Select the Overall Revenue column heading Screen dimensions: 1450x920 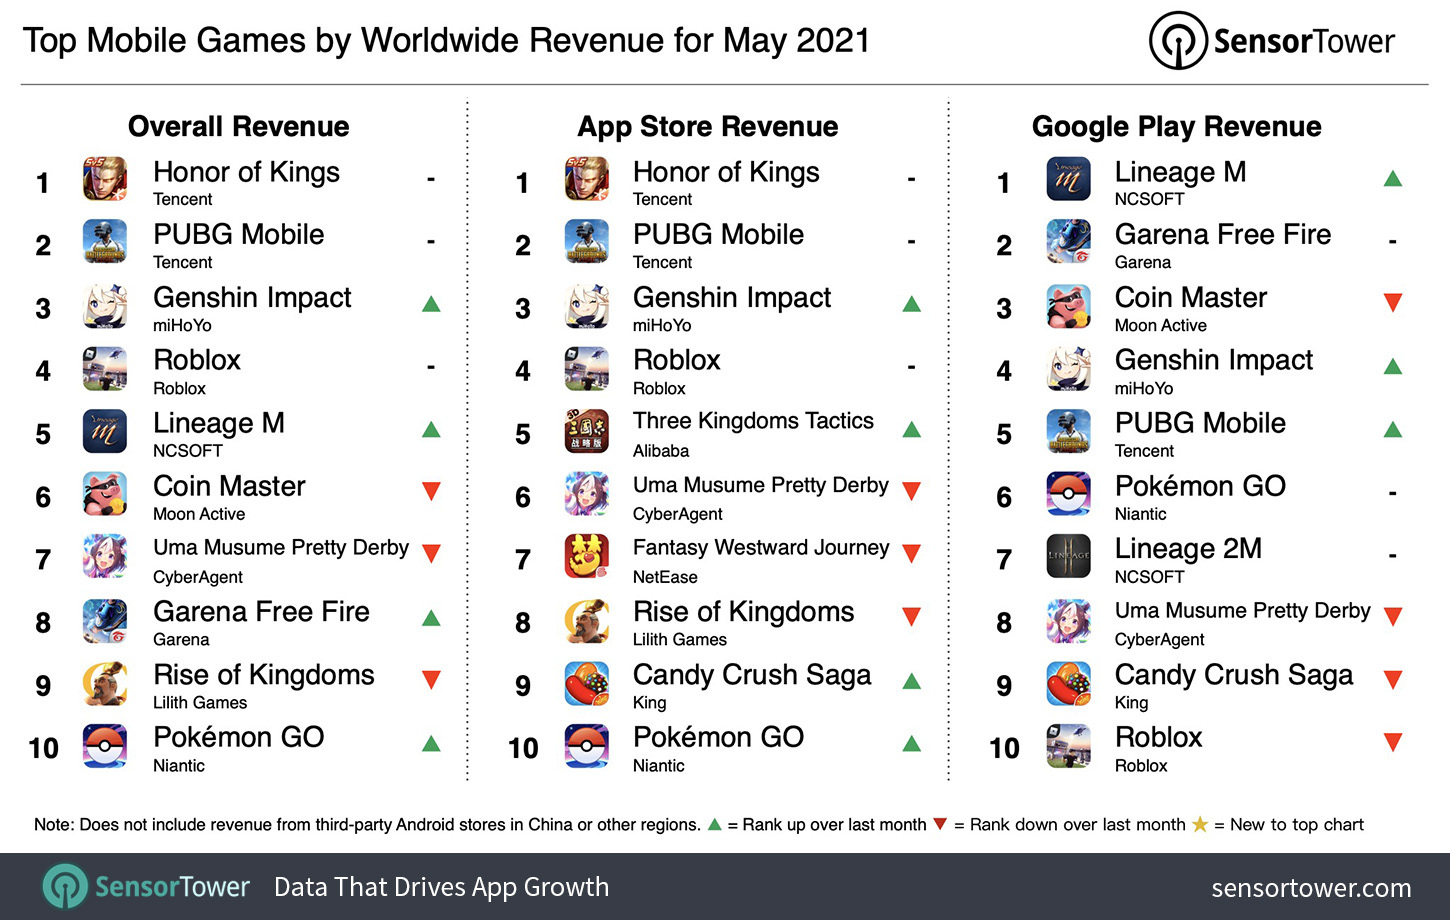(x=239, y=127)
